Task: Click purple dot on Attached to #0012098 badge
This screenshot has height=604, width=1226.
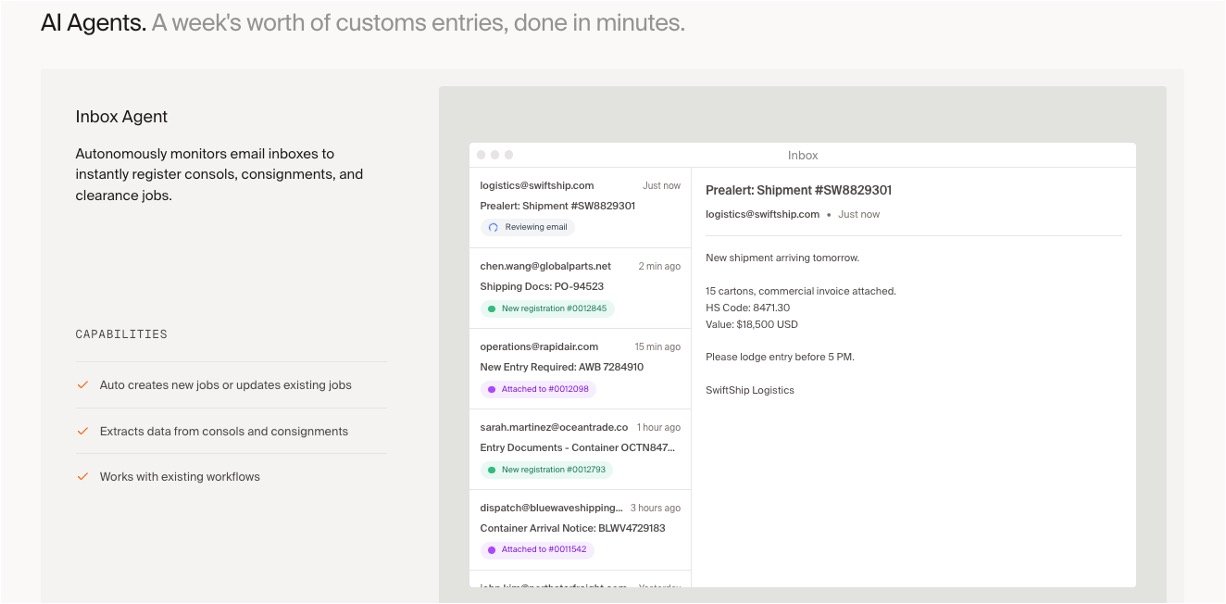Action: pos(491,389)
